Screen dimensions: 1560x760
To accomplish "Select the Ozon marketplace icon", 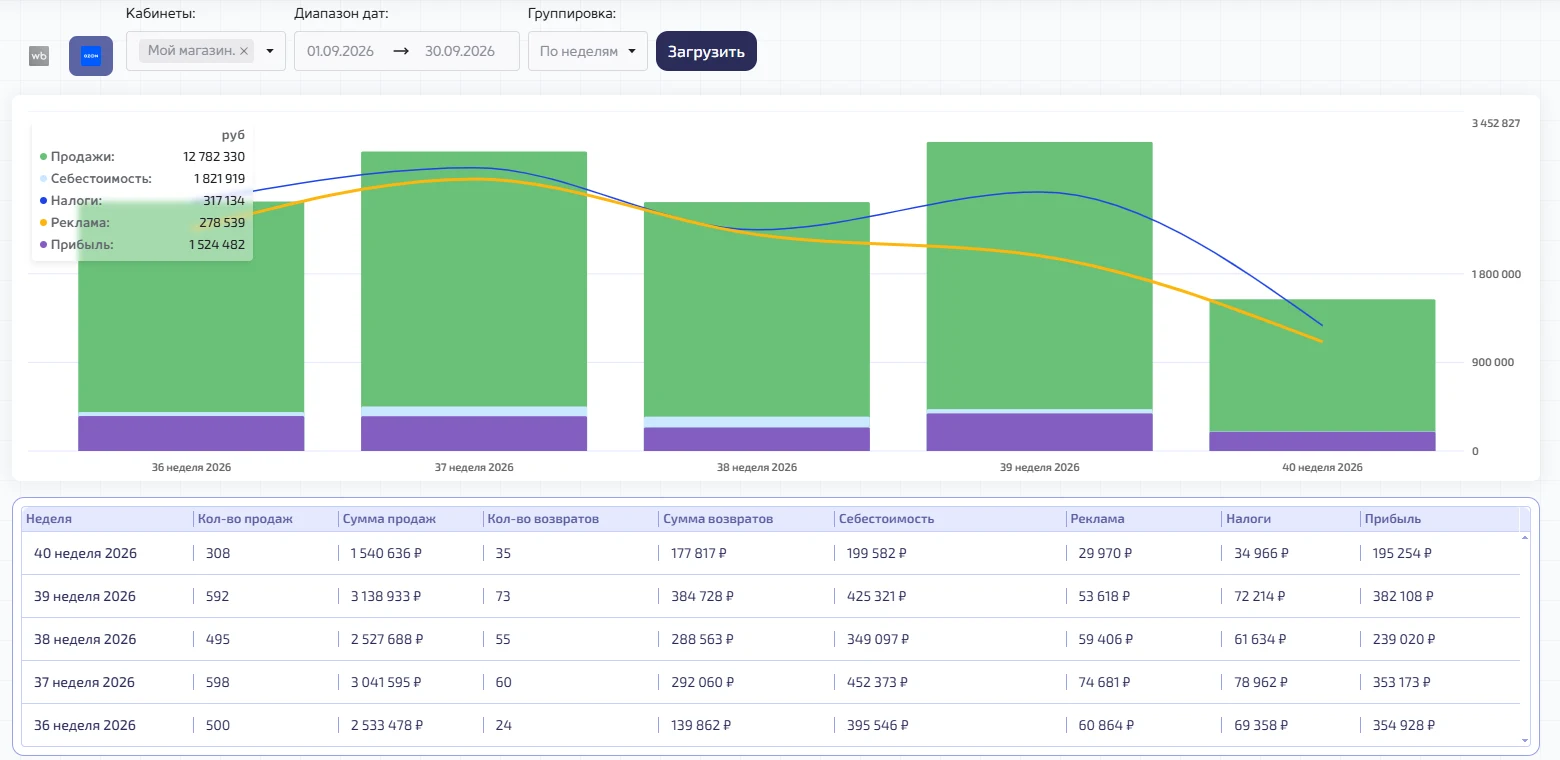I will 91,56.
